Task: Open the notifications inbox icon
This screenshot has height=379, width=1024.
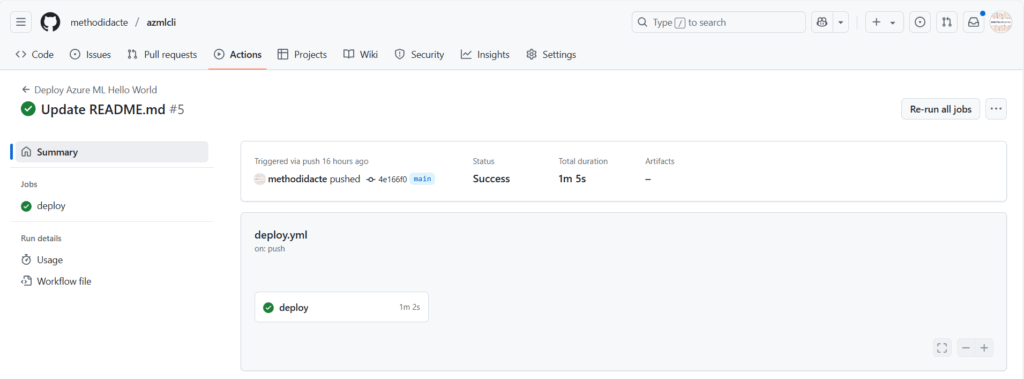Action: click(x=973, y=22)
